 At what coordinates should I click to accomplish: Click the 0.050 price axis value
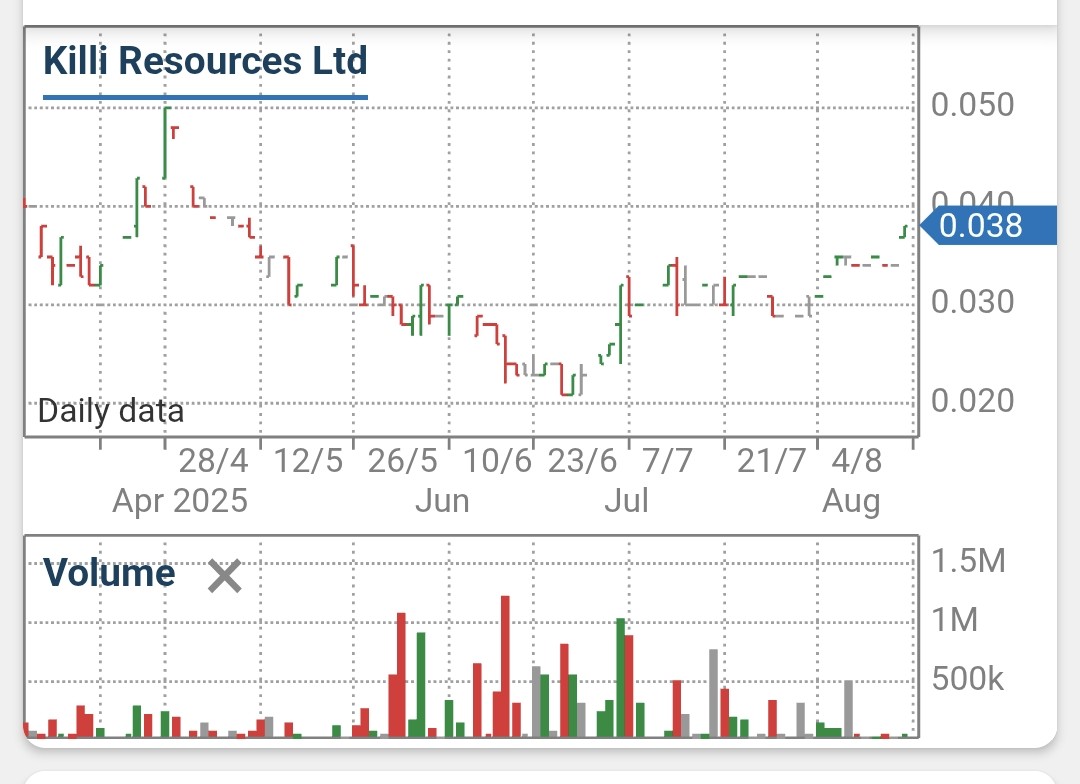[x=971, y=104]
